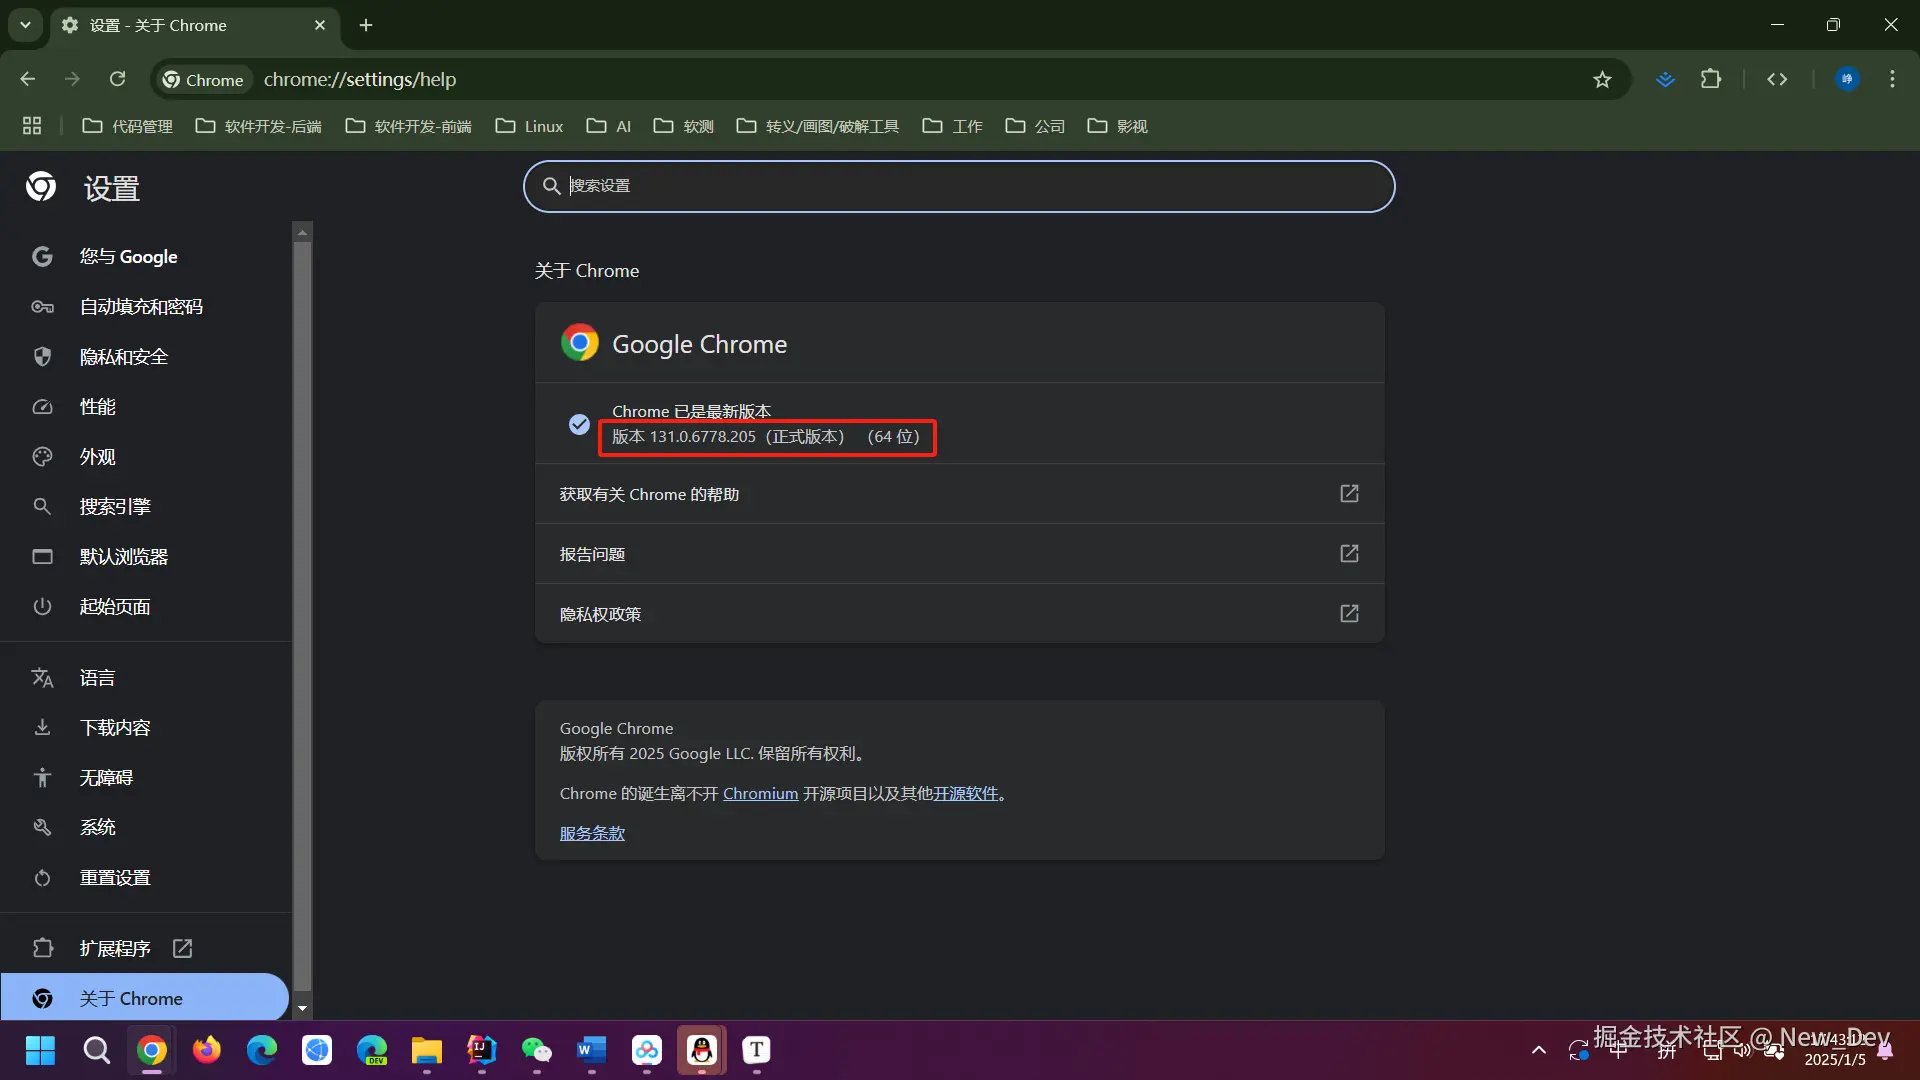This screenshot has width=1920, height=1080.
Task: Open the 外观 settings section
Action: [98, 457]
